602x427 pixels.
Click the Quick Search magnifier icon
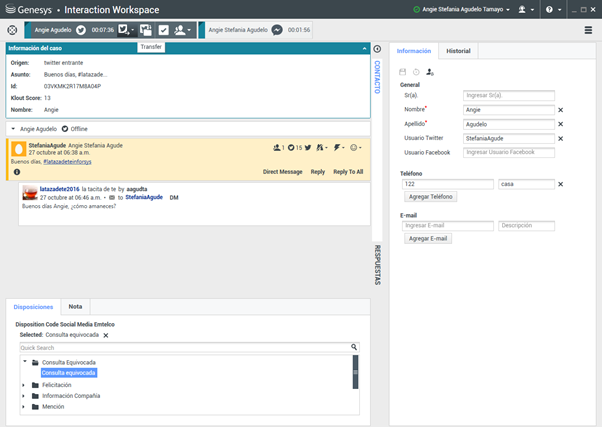point(354,347)
